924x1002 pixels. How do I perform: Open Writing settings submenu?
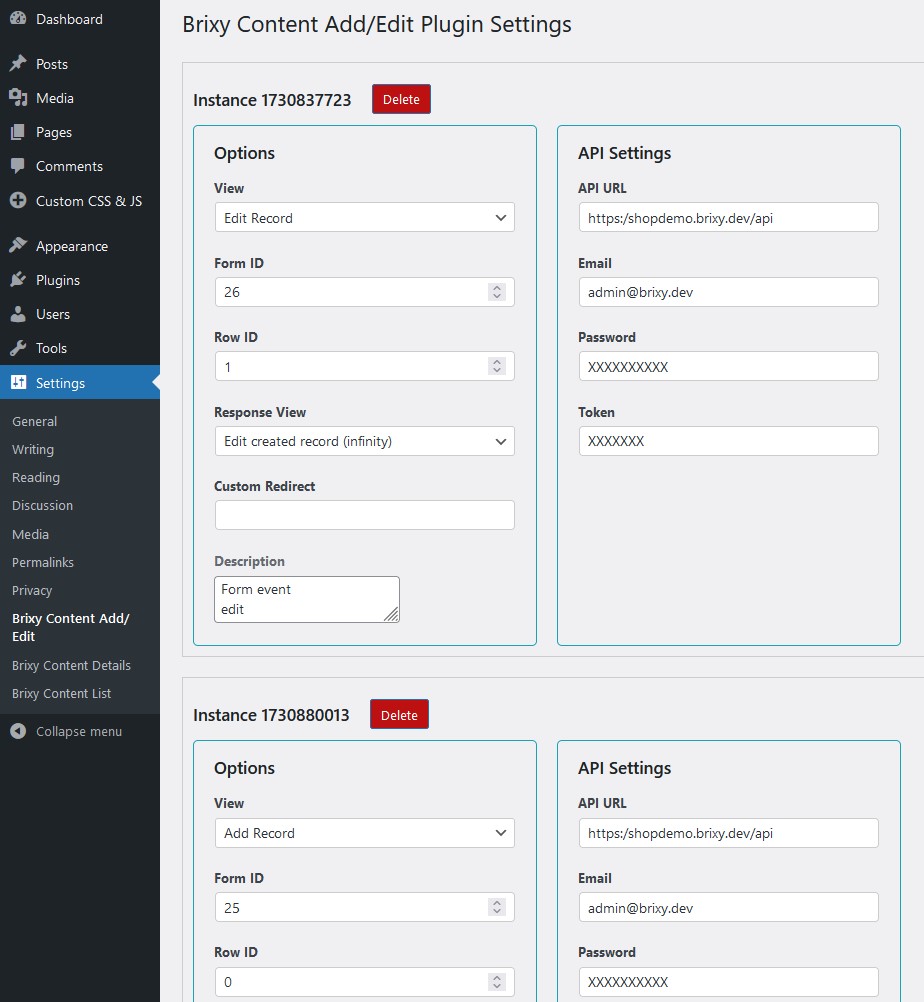33,449
